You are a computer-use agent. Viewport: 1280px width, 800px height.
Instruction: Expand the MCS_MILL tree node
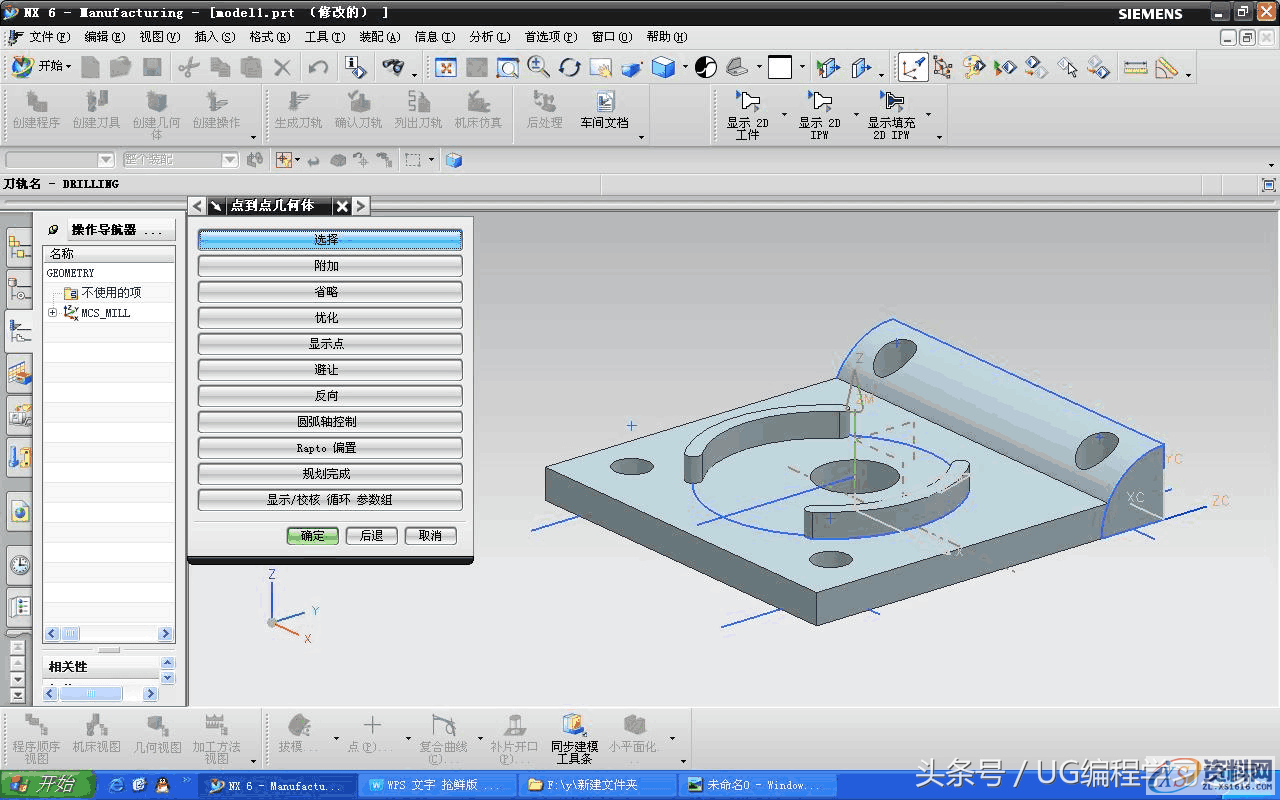click(x=52, y=313)
